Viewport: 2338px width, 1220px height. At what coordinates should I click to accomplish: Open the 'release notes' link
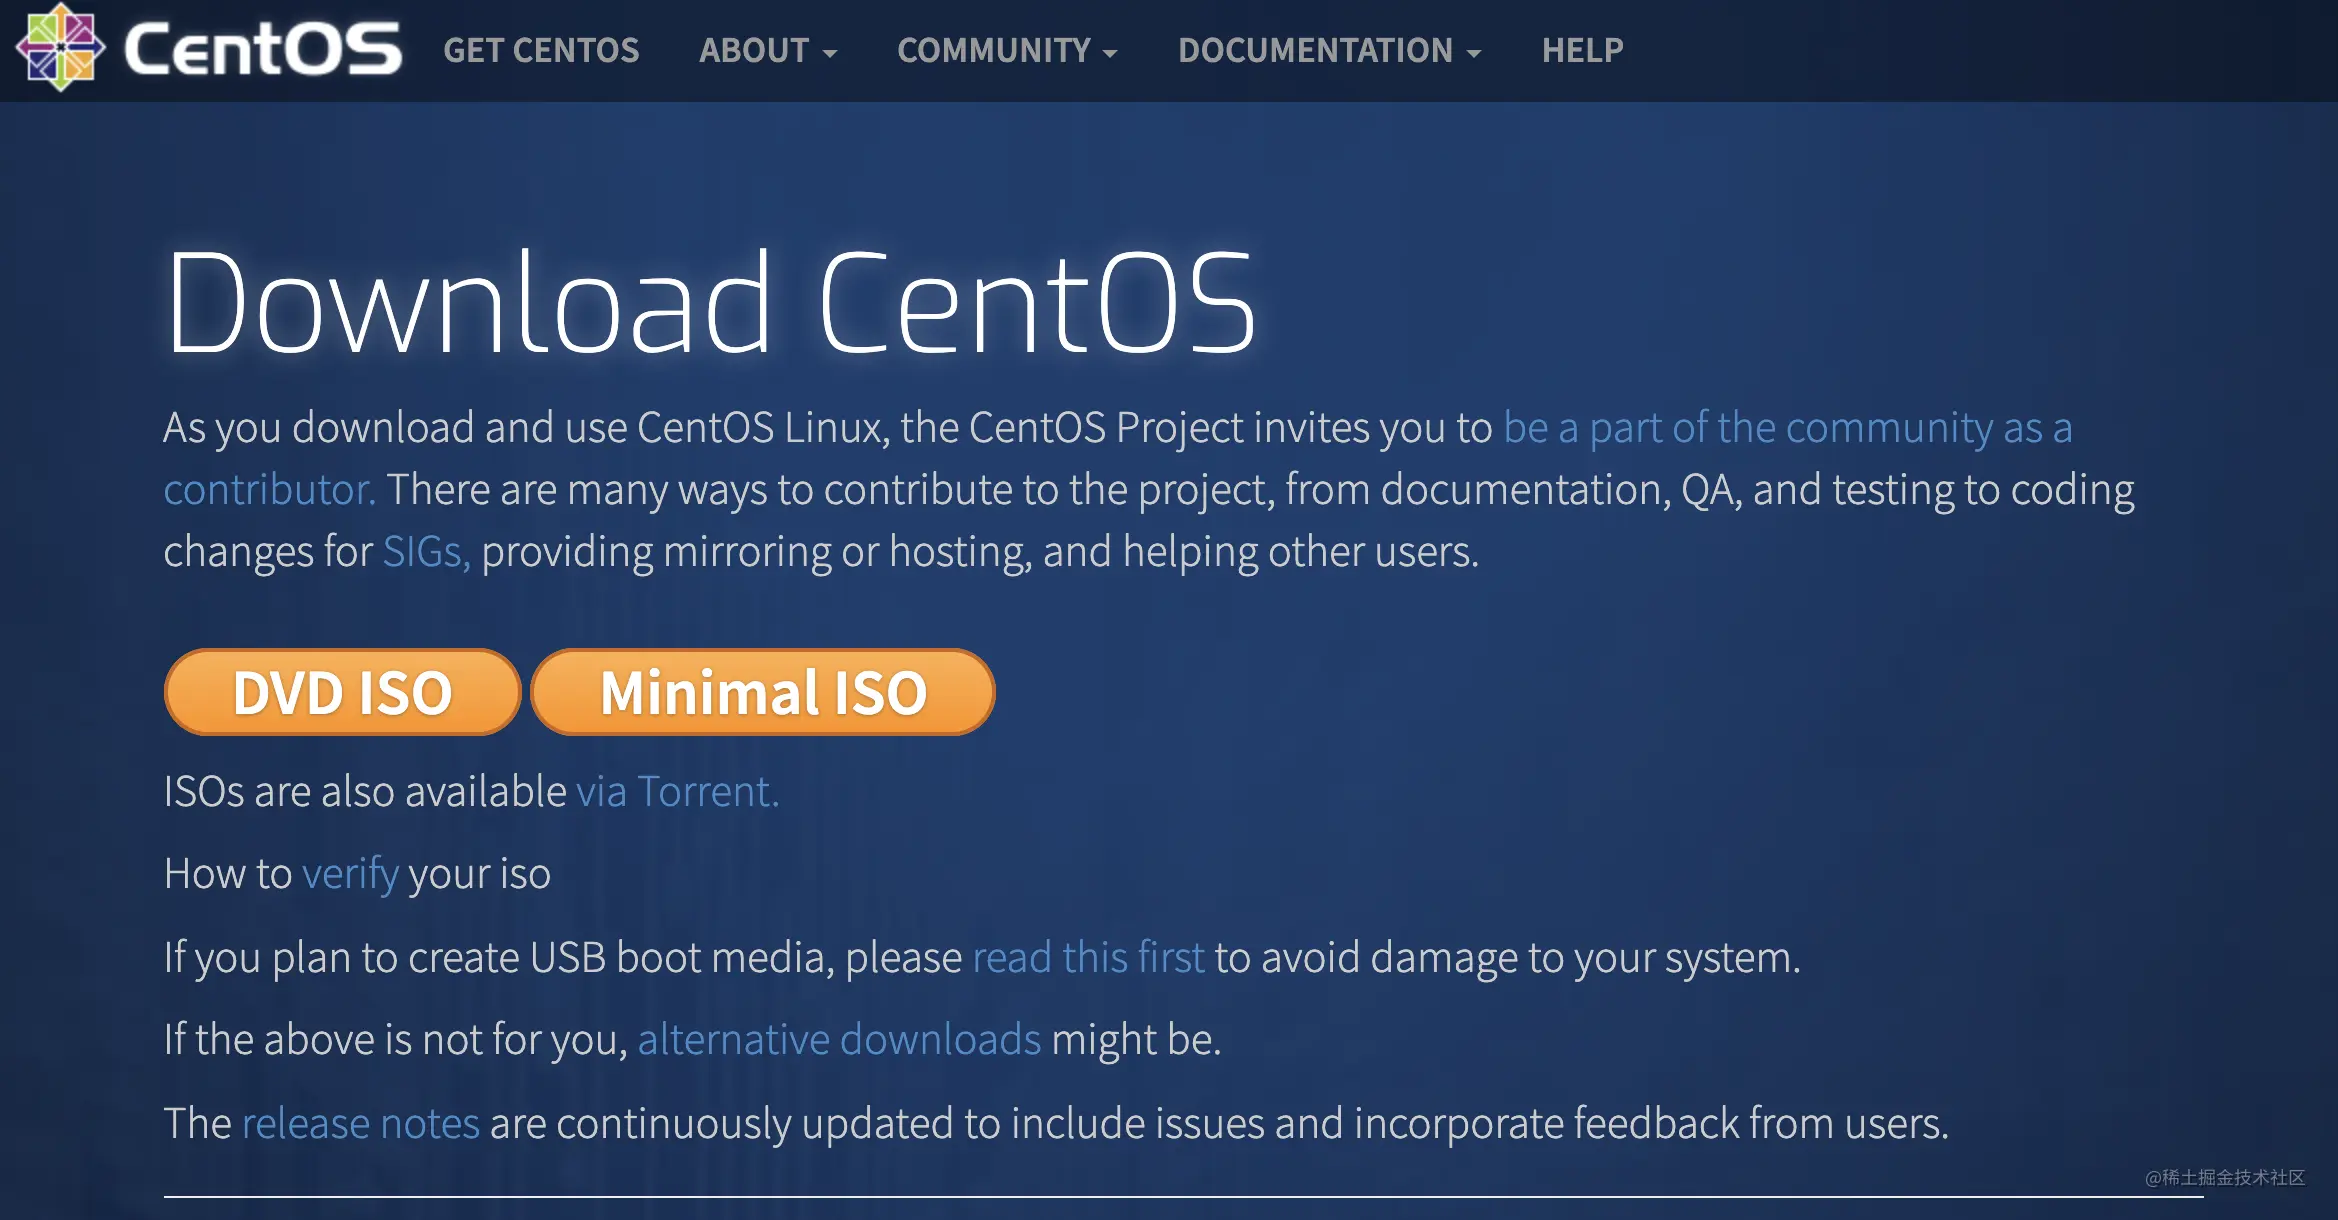361,1123
